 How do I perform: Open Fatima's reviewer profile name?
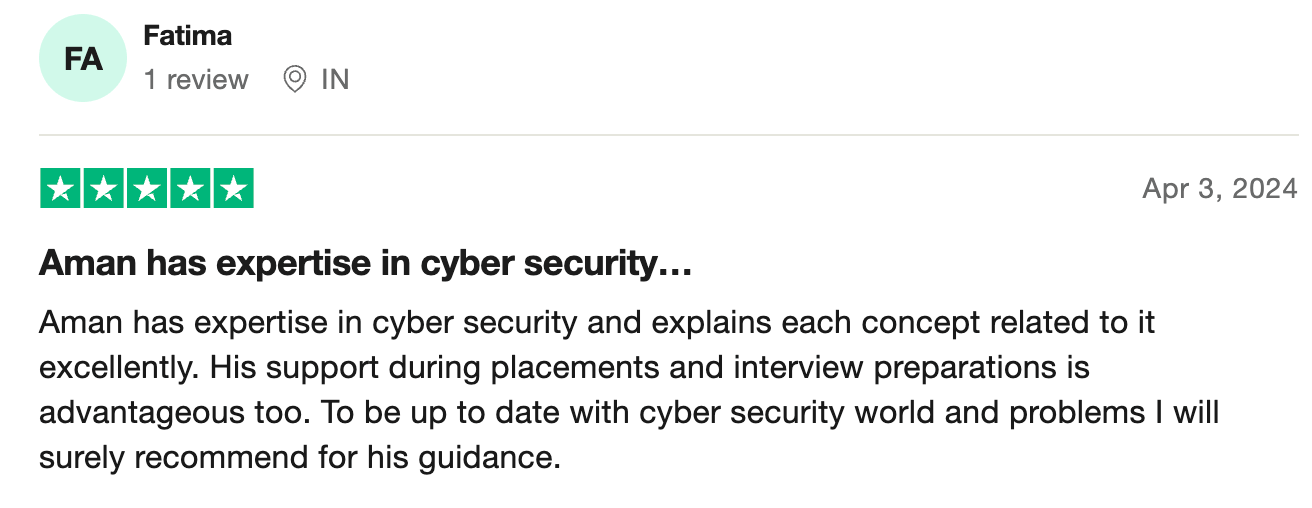point(188,36)
